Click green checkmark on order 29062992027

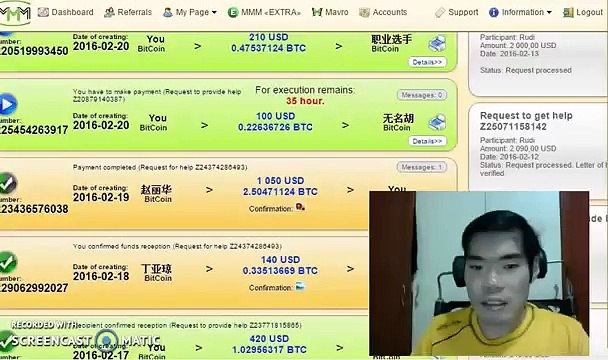(x=8, y=263)
